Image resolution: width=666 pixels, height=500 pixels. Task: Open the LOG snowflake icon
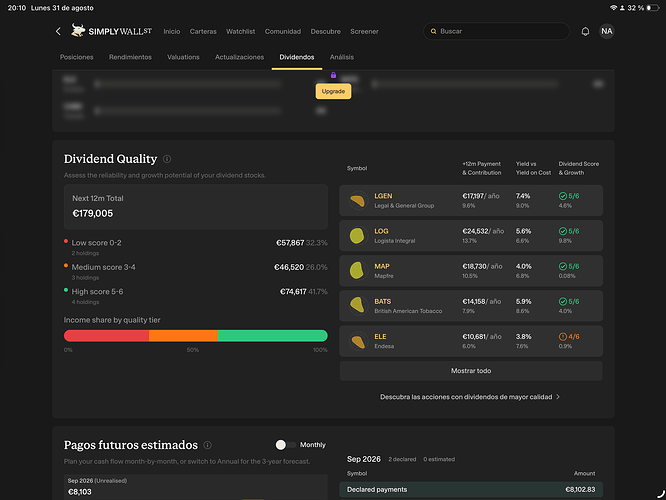[x=357, y=236]
